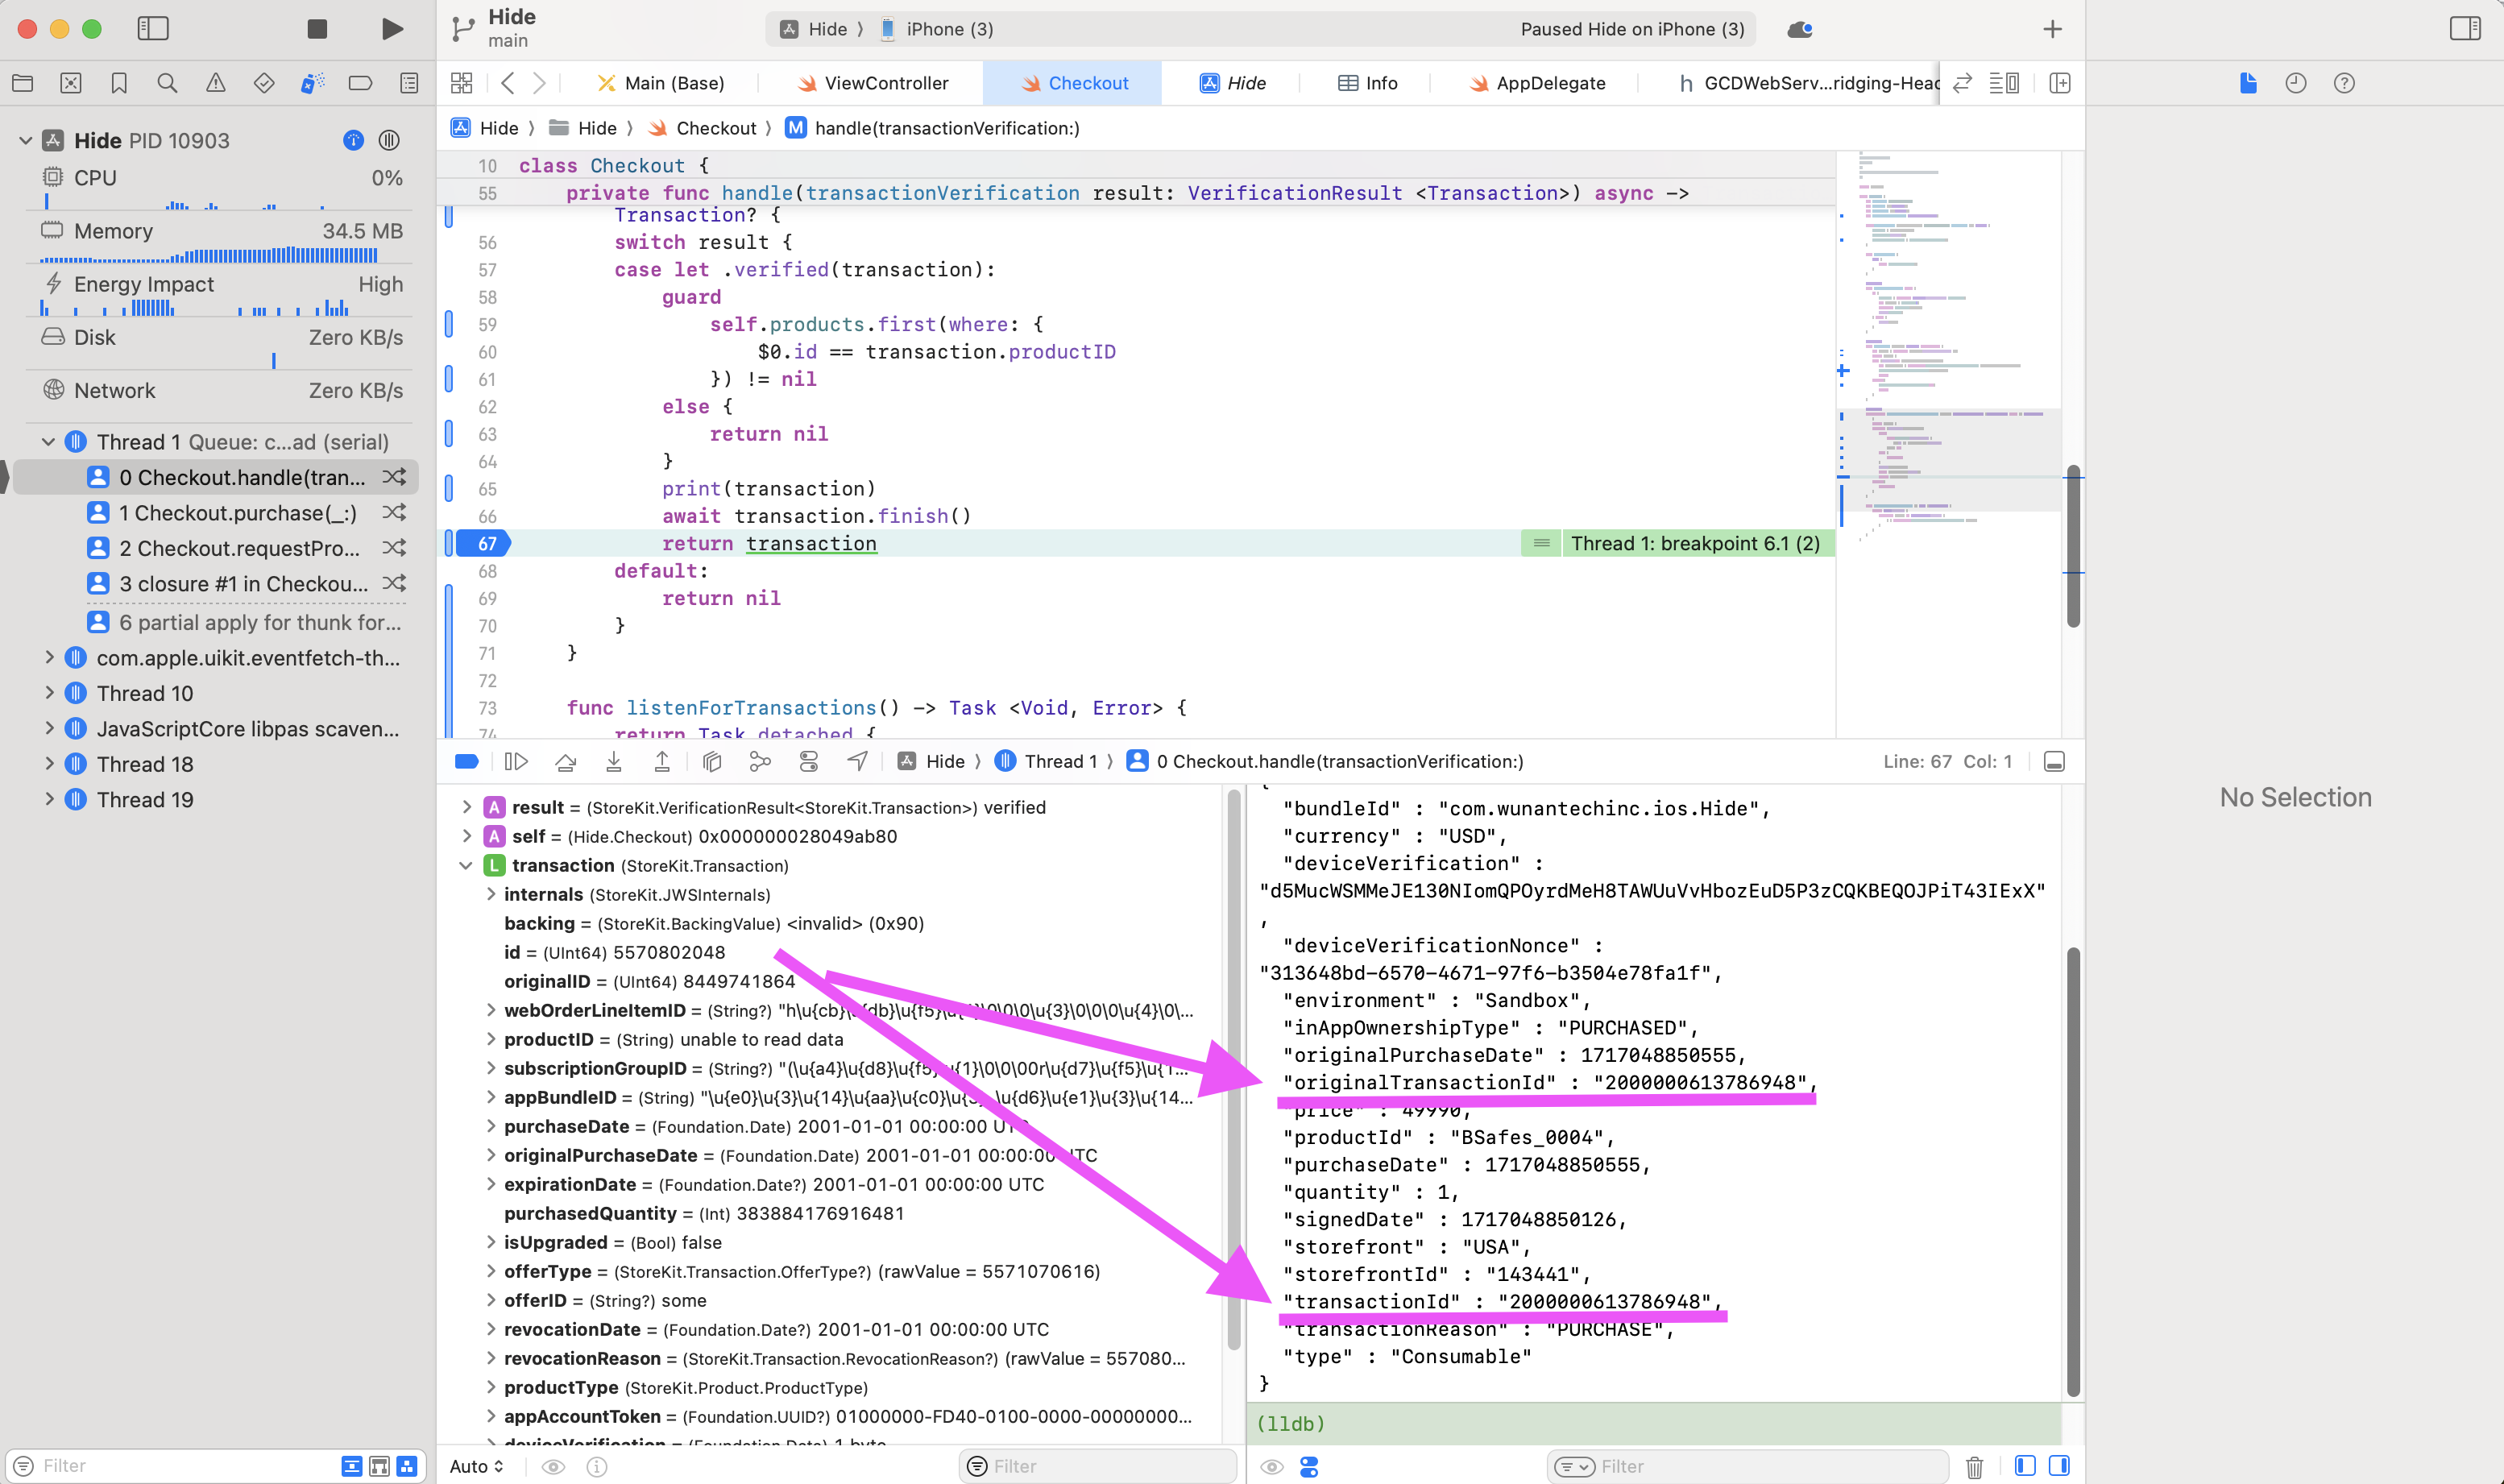The width and height of the screenshot is (2504, 1484).
Task: Open the breakpoint navigator icon
Action: [360, 83]
